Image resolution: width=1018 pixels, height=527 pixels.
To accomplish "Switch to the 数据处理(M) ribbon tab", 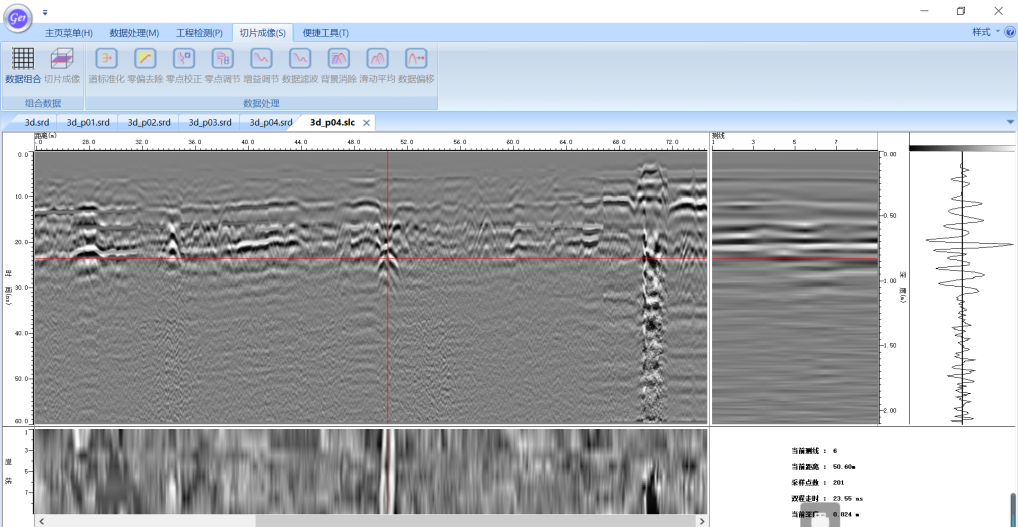I will pyautogui.click(x=134, y=33).
